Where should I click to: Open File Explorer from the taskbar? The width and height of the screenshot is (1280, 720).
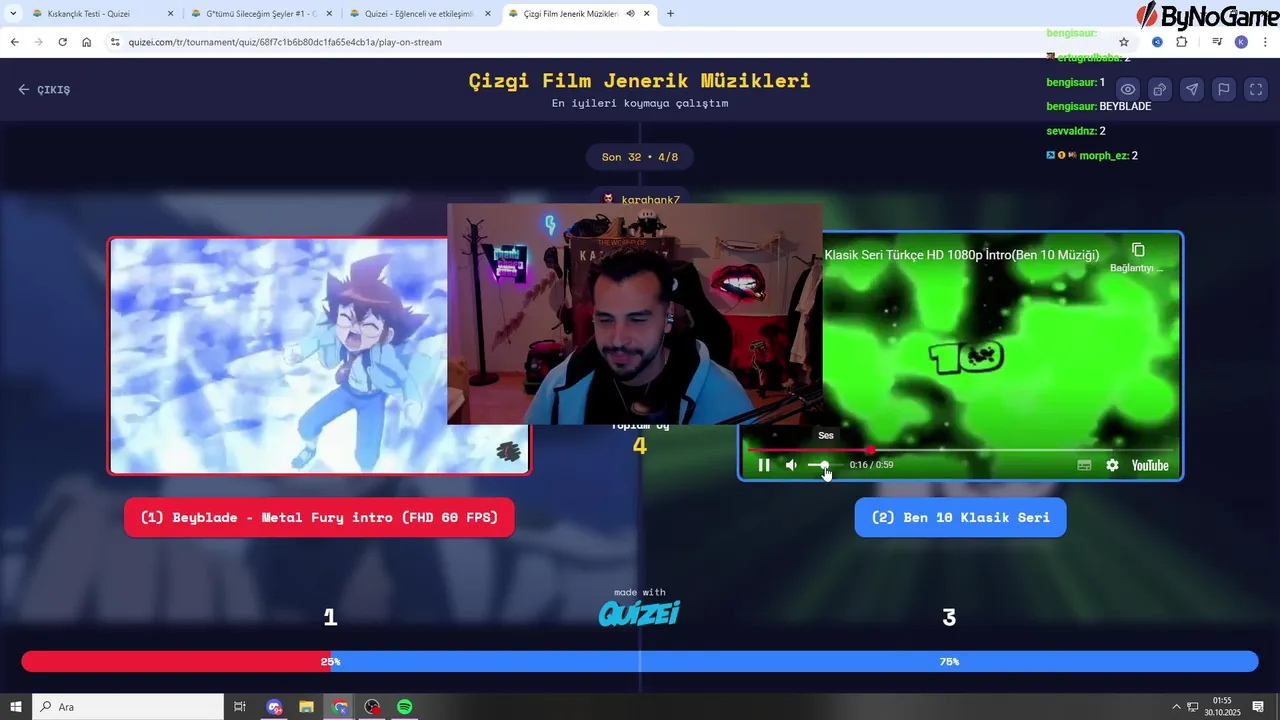pyautogui.click(x=306, y=707)
